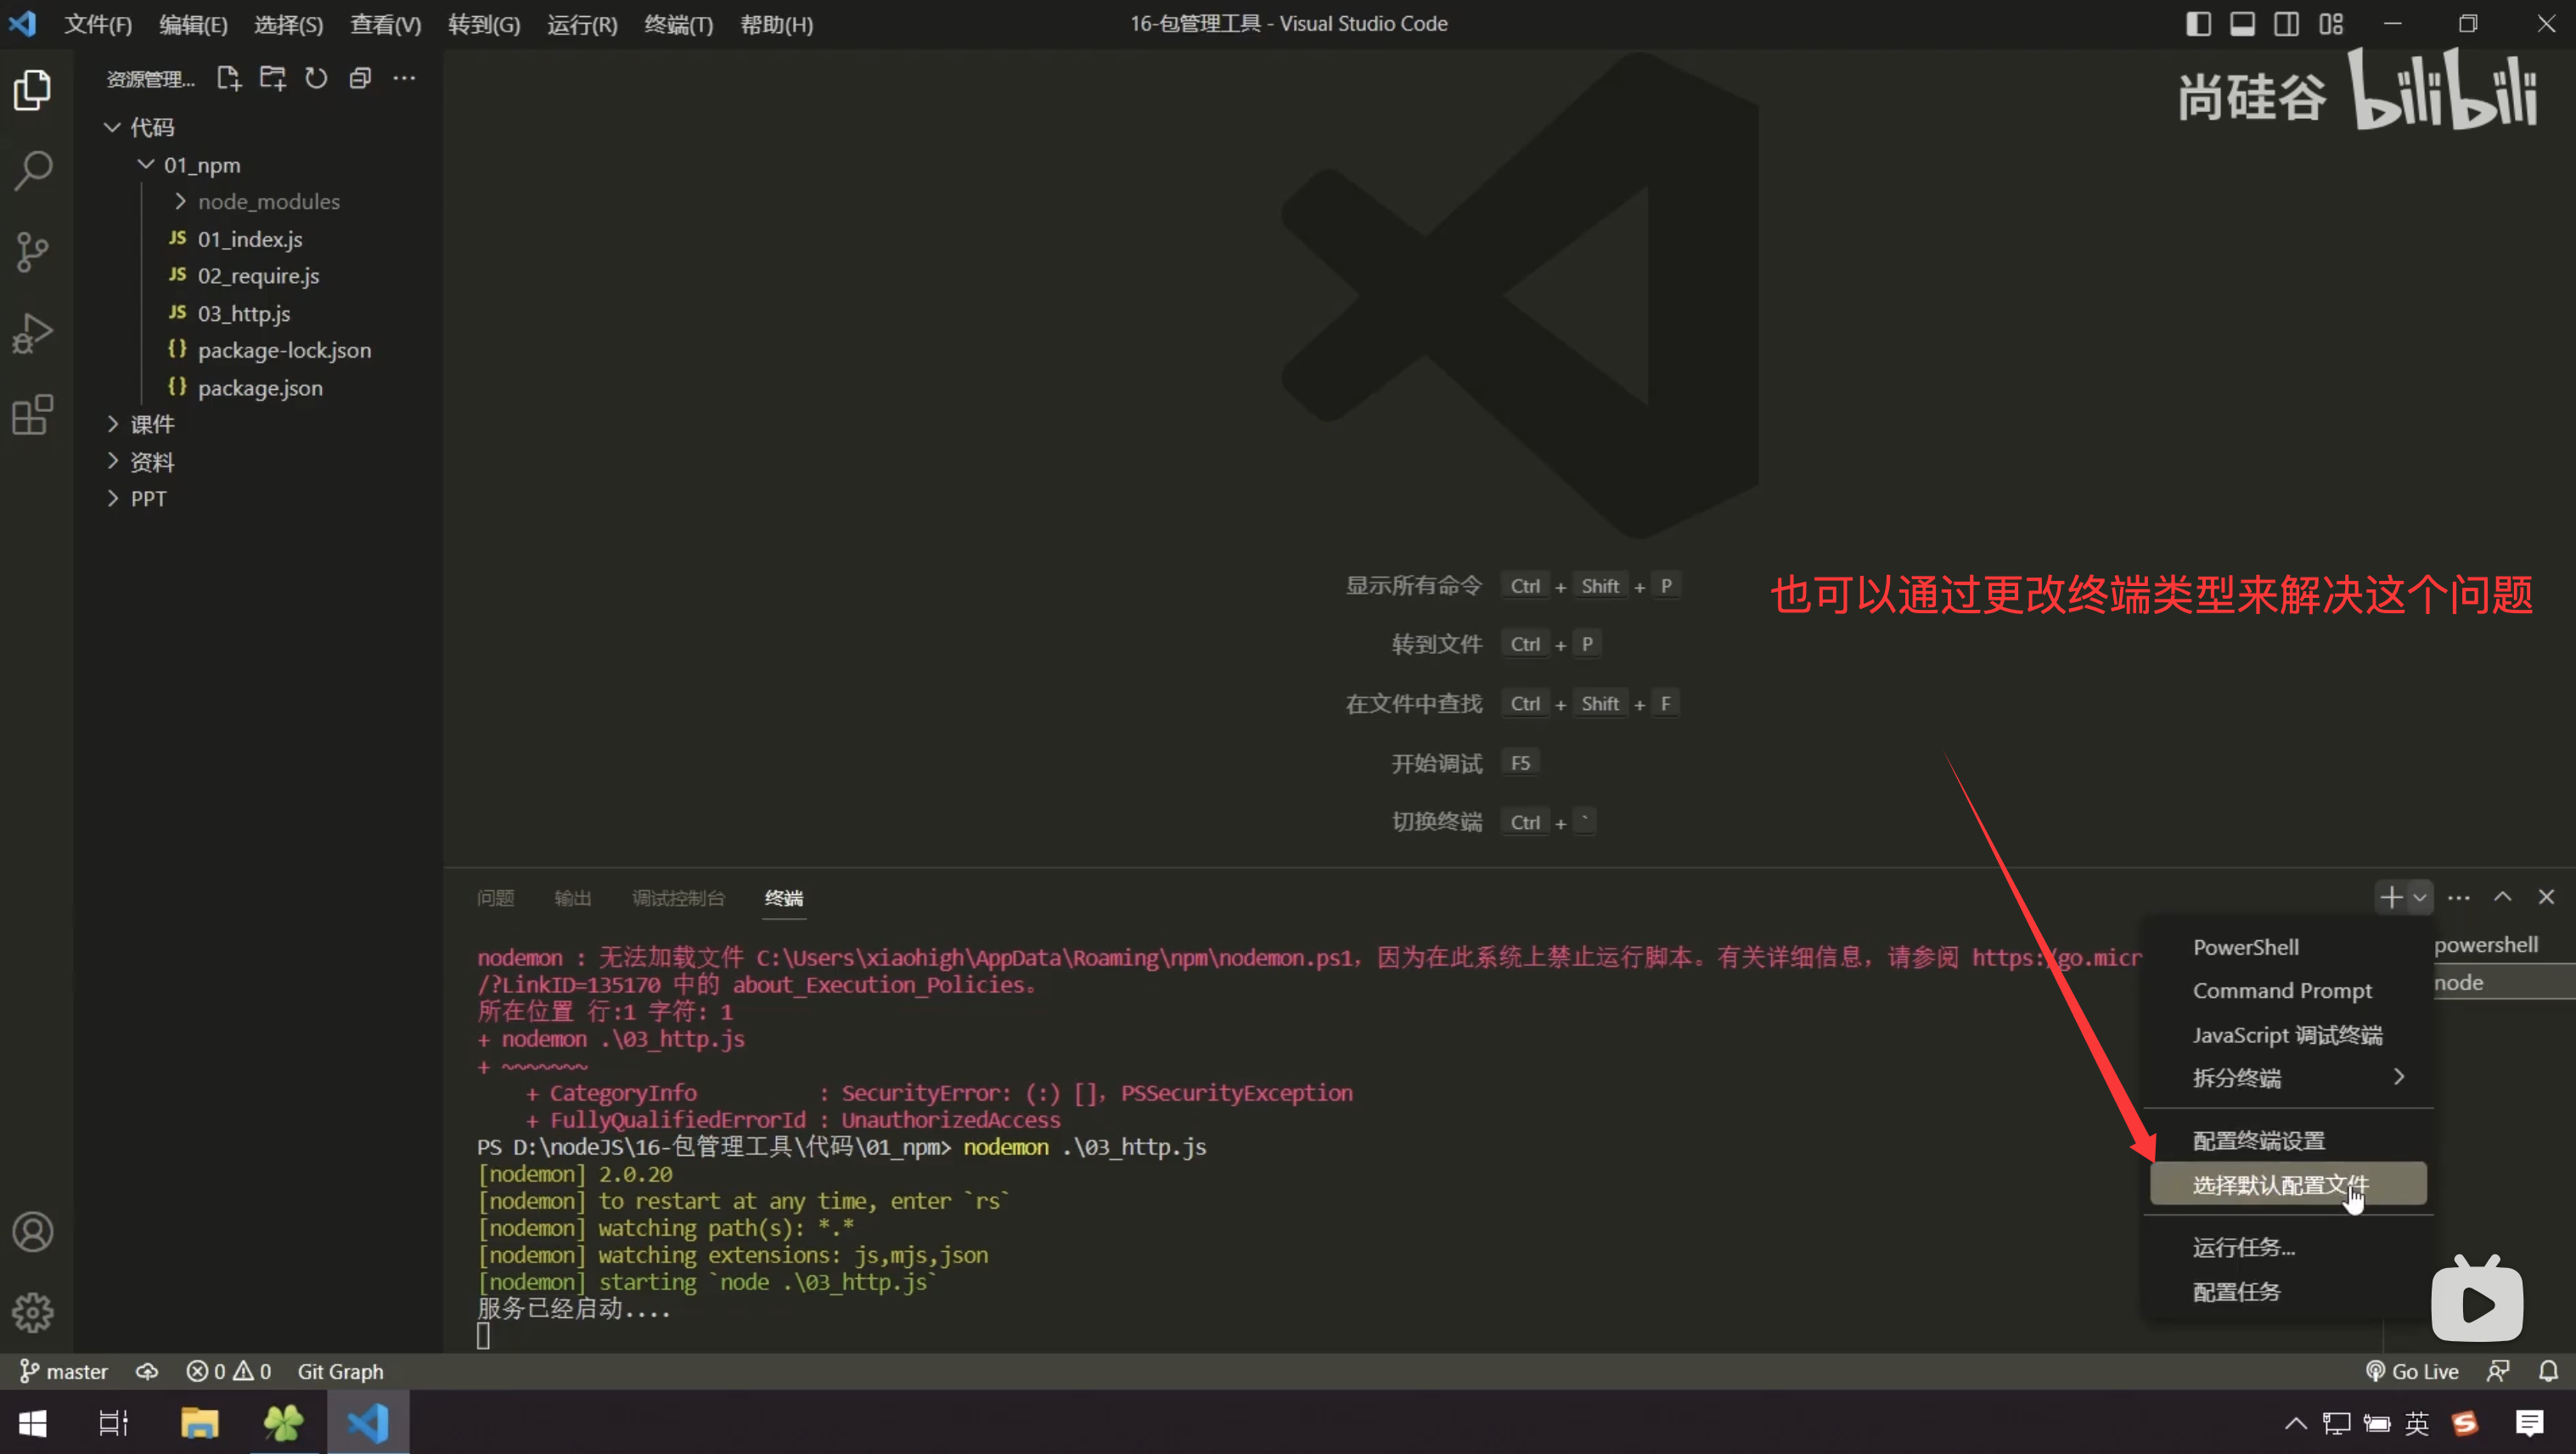This screenshot has height=1454, width=2576.
Task: Open Source Control view icon
Action: (x=33, y=252)
